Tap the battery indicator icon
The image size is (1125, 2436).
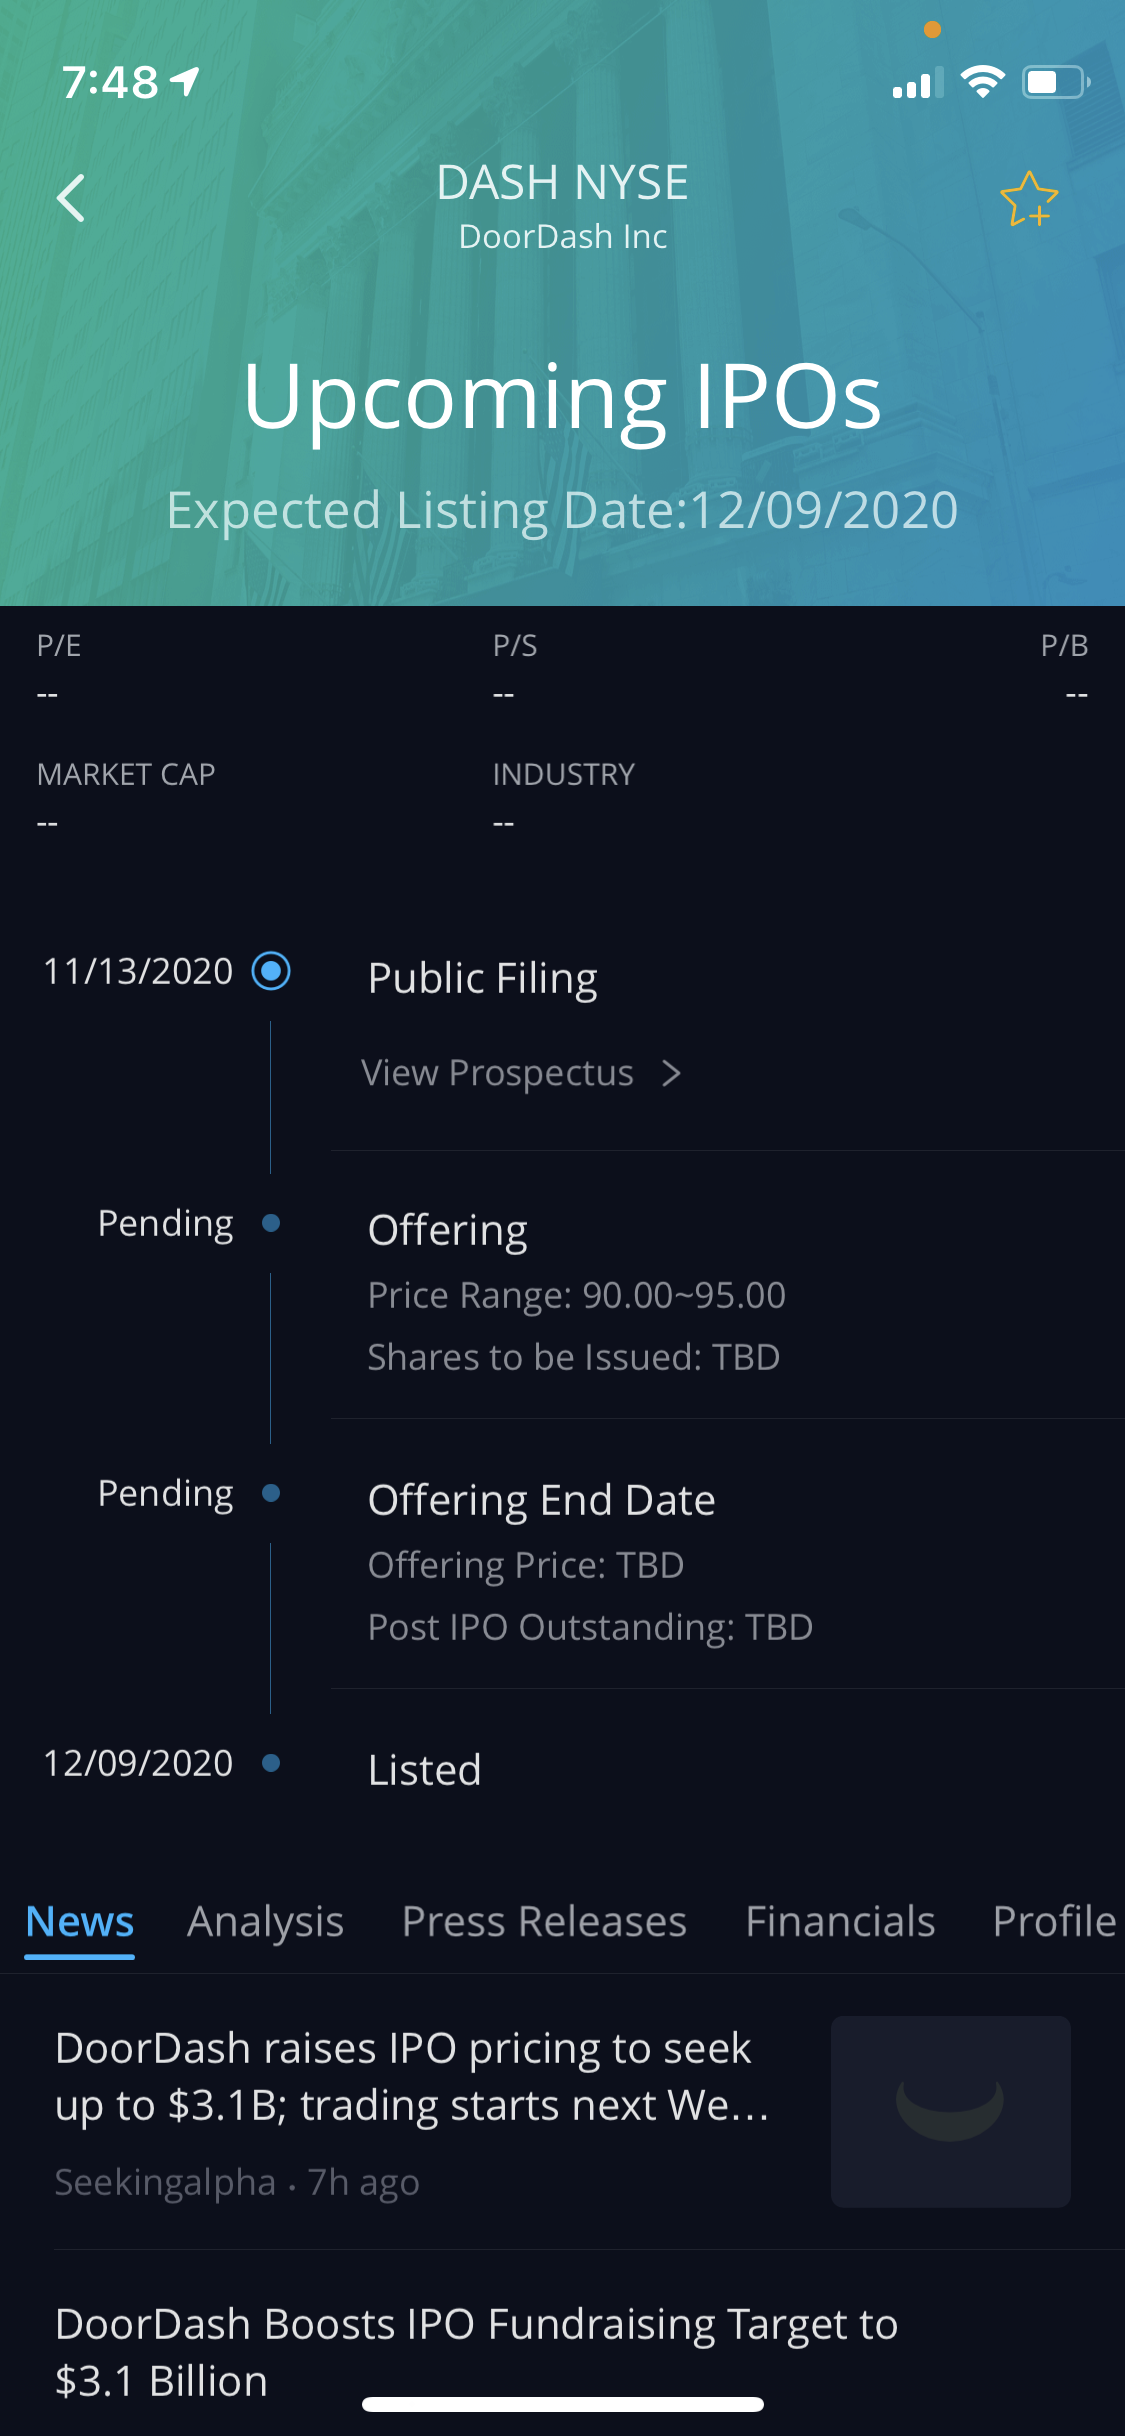(x=1055, y=82)
